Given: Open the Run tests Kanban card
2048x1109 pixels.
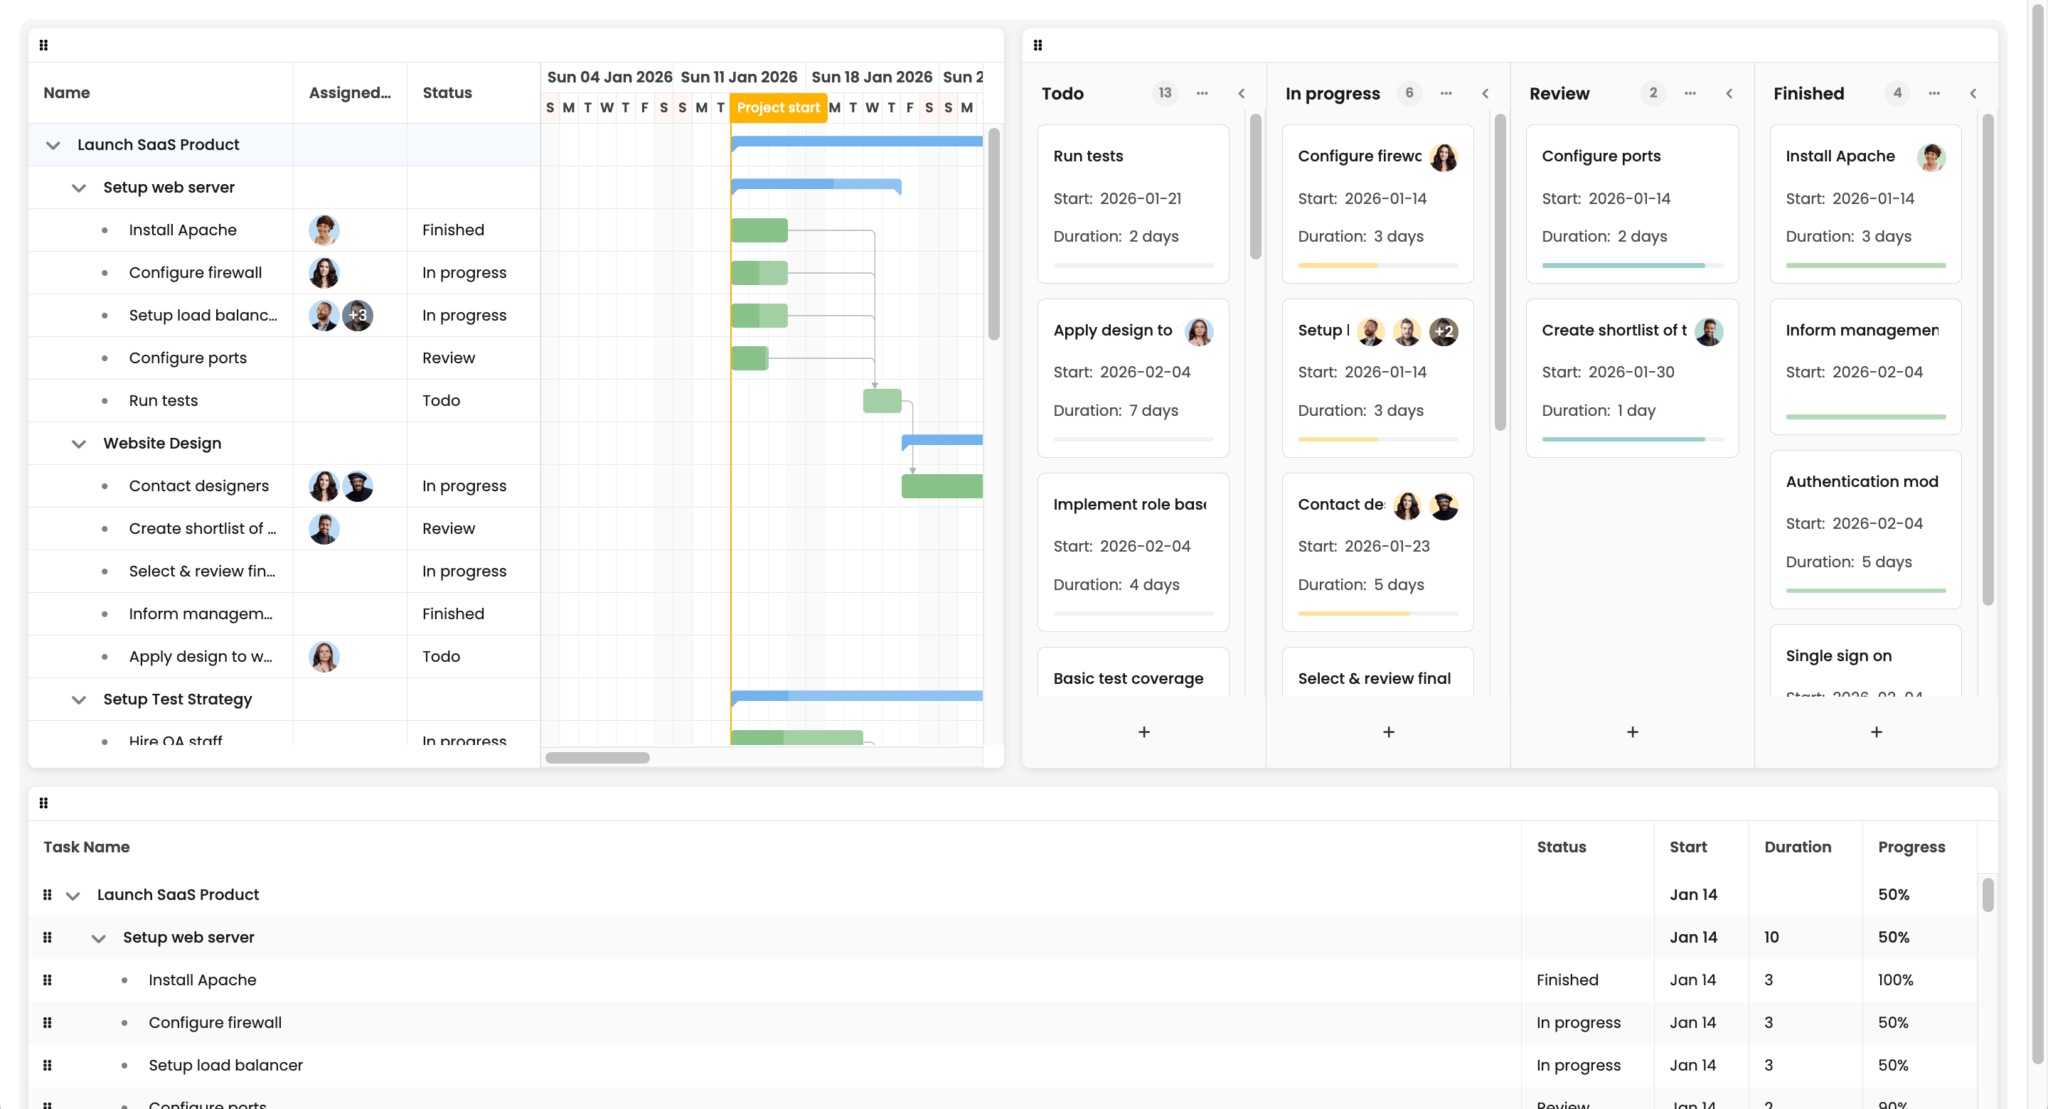Looking at the screenshot, I should 1132,203.
